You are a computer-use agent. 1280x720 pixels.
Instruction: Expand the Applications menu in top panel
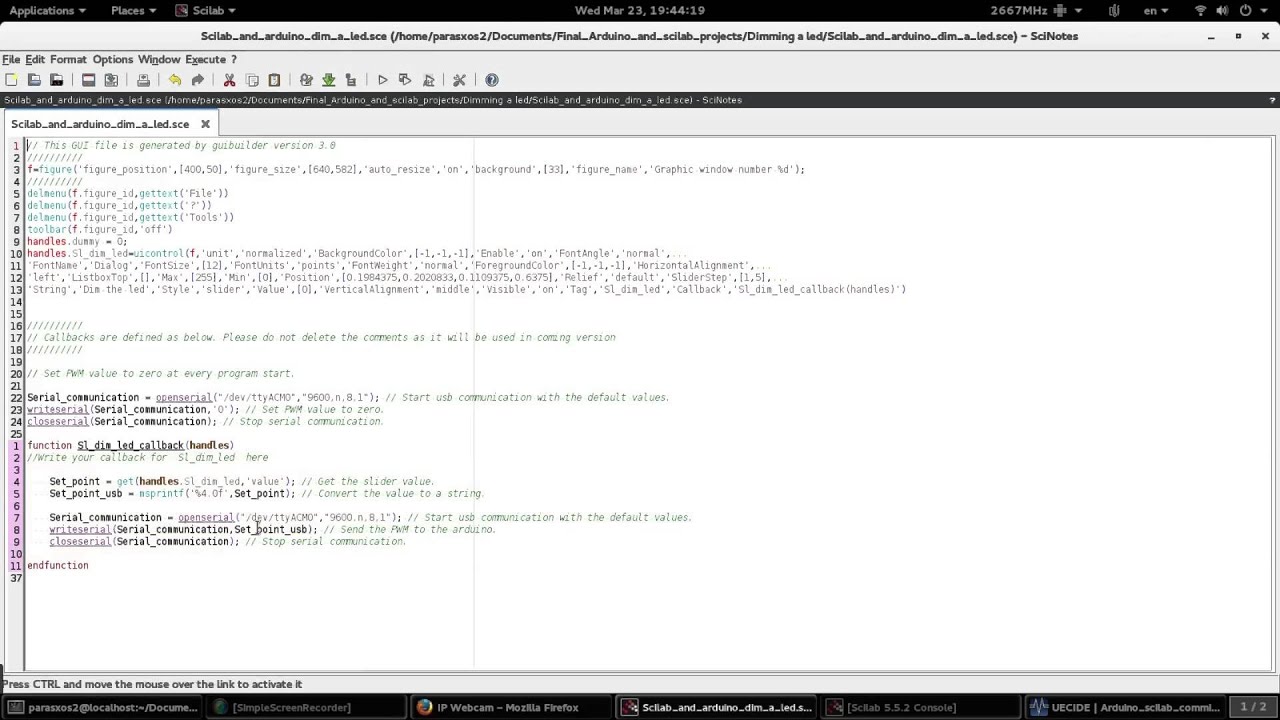click(x=47, y=10)
